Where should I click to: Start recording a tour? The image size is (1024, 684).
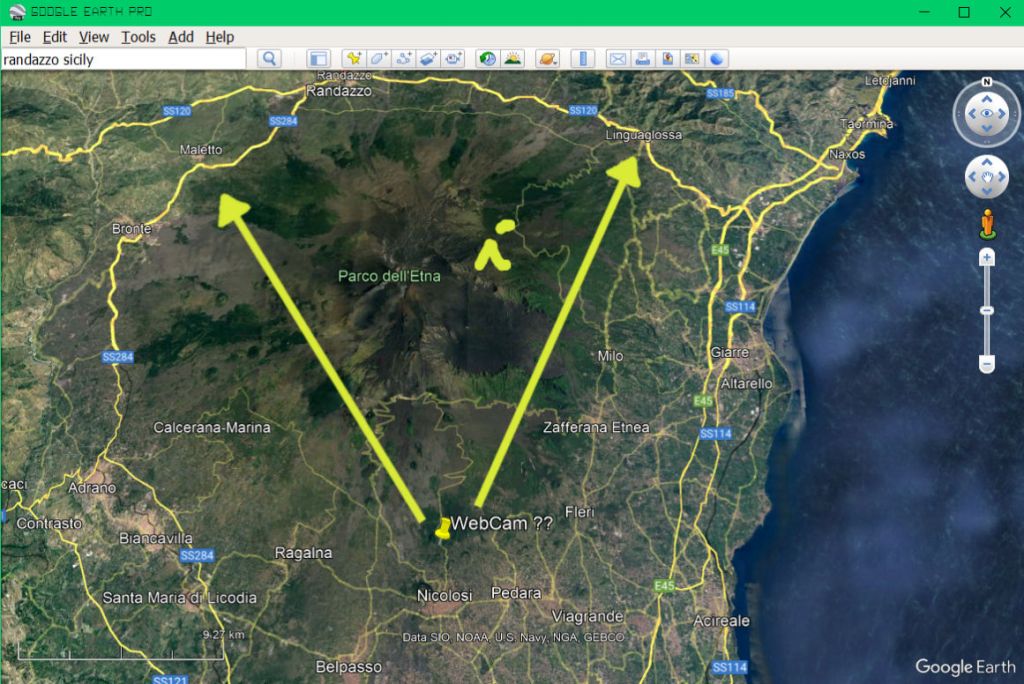coord(455,59)
